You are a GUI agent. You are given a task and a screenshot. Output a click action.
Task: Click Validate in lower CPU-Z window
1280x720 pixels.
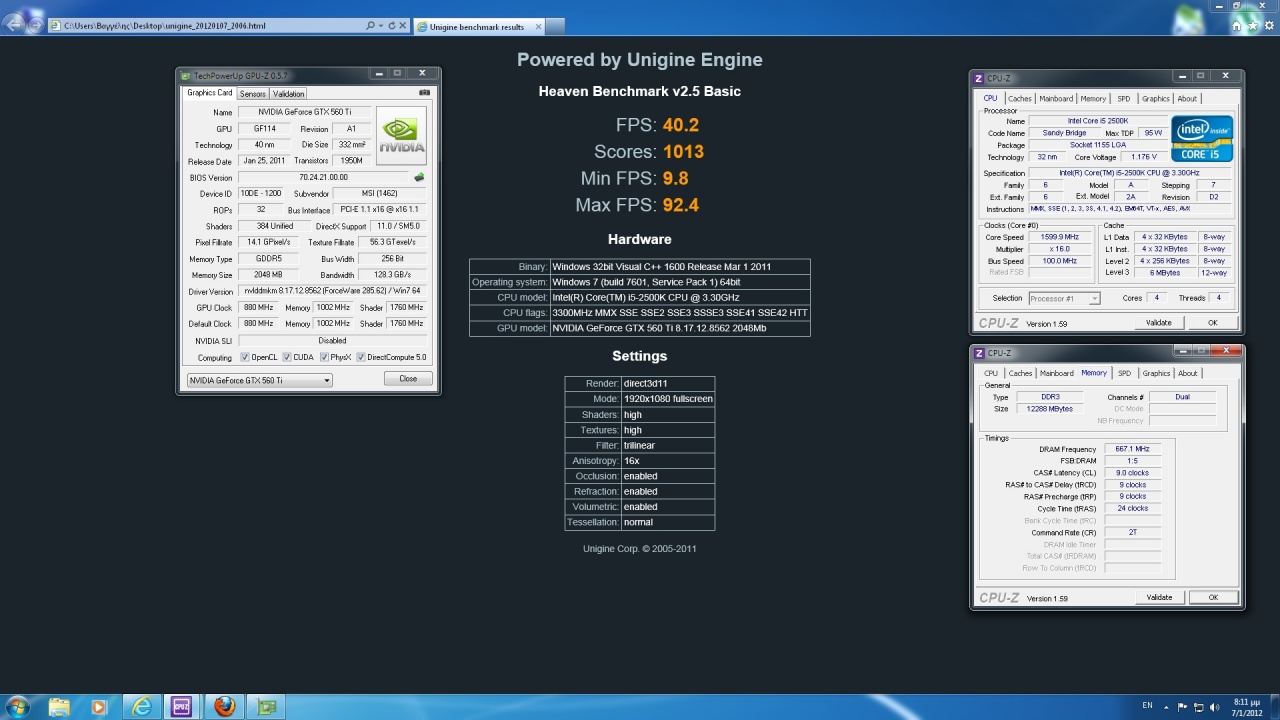pos(1159,598)
